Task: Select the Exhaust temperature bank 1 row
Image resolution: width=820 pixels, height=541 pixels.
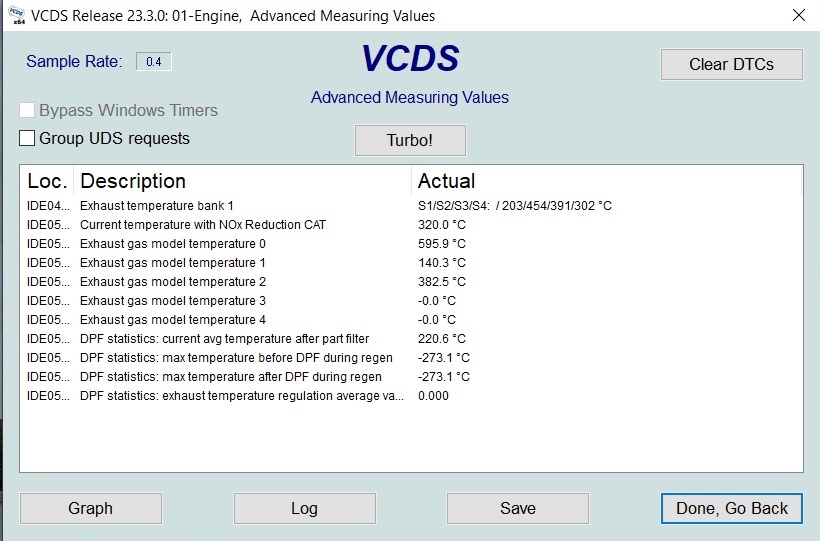Action: (411, 206)
